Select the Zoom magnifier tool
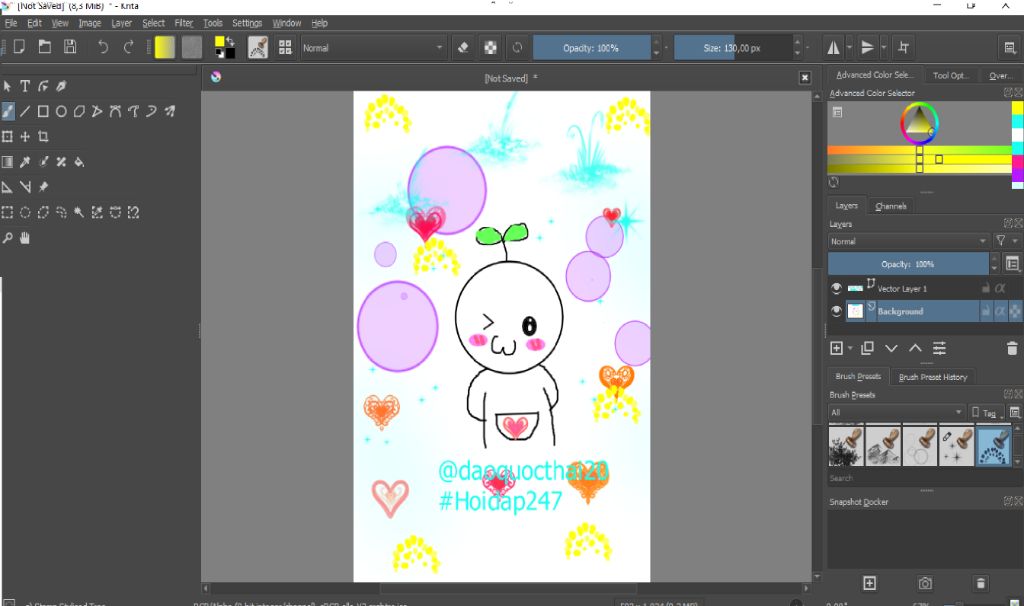The image size is (1024, 606). (7, 238)
